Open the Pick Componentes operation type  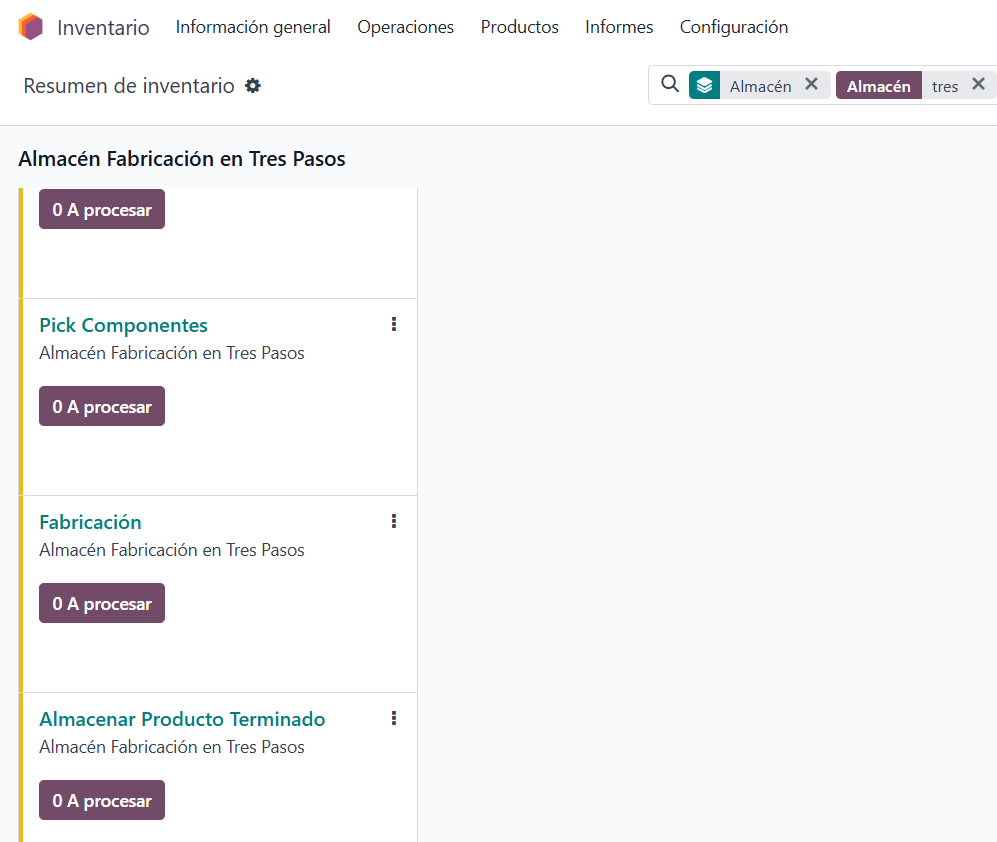[x=123, y=325]
